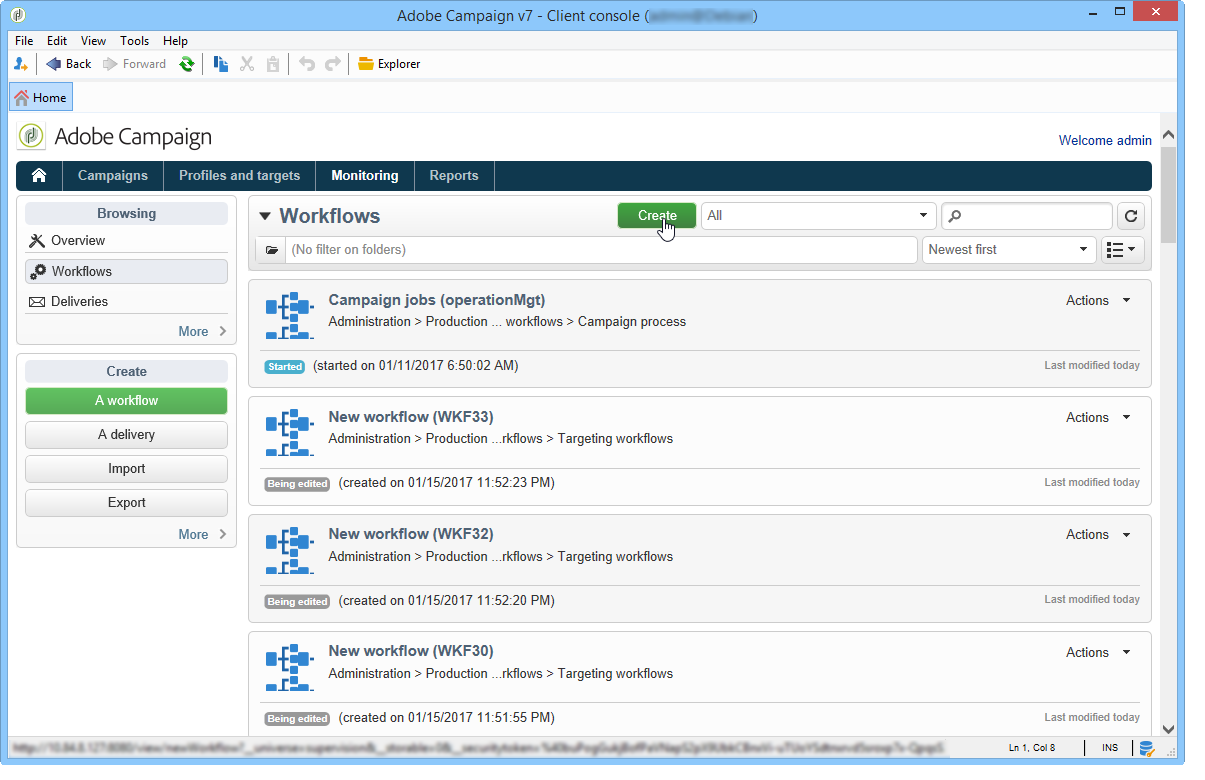Open the Tools menu

point(135,41)
